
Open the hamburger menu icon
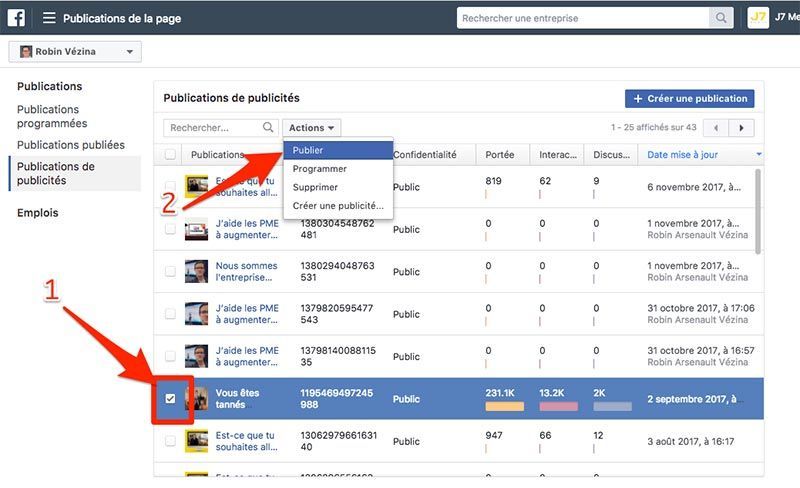pos(49,18)
